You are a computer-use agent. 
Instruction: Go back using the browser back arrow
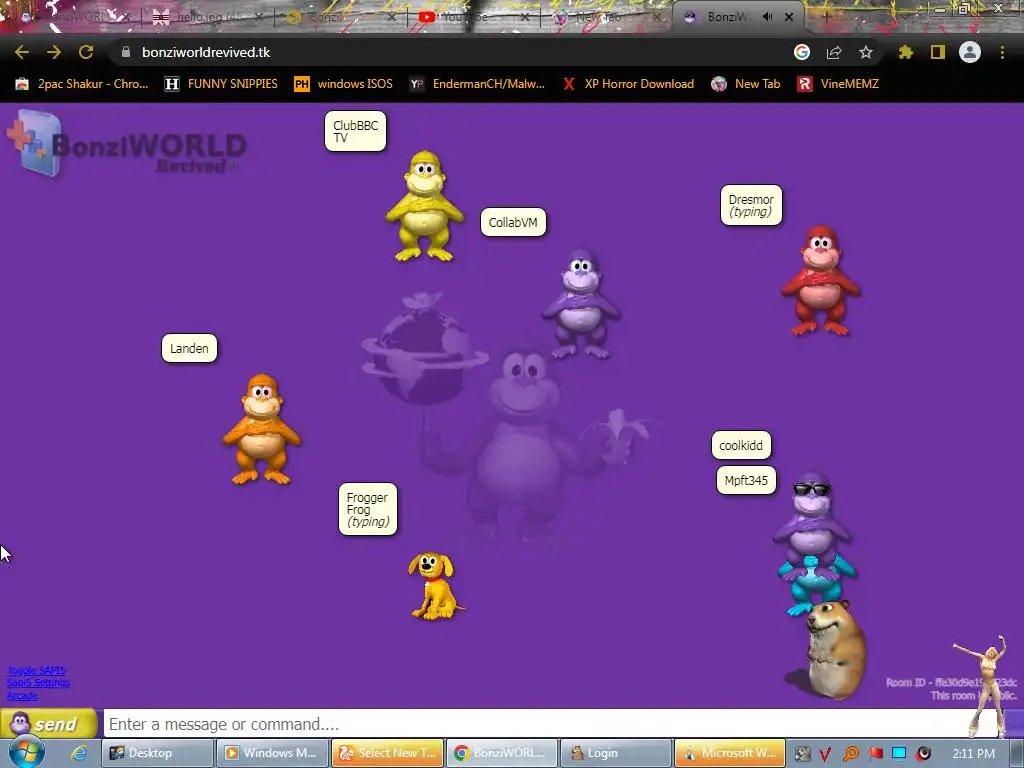tap(22, 52)
